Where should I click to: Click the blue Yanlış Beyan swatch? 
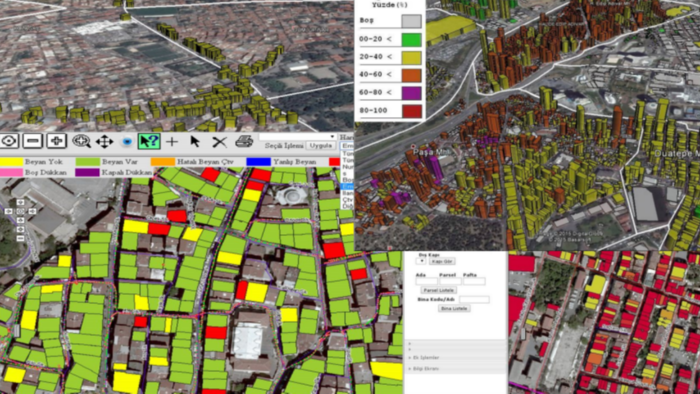pyautogui.click(x=258, y=162)
